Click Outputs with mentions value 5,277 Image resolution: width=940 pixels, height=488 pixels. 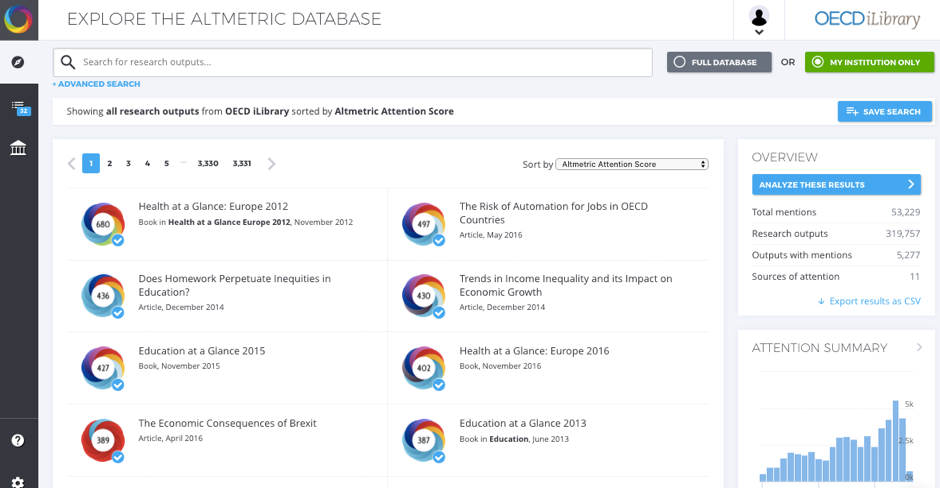point(908,255)
